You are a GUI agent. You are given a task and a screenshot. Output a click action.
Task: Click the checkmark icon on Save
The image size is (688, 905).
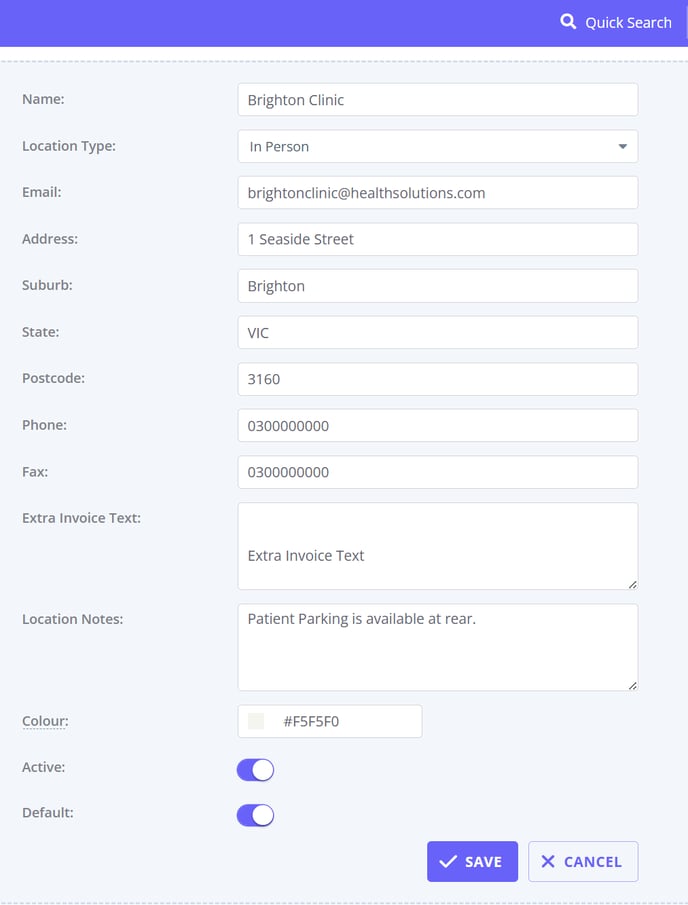(448, 862)
